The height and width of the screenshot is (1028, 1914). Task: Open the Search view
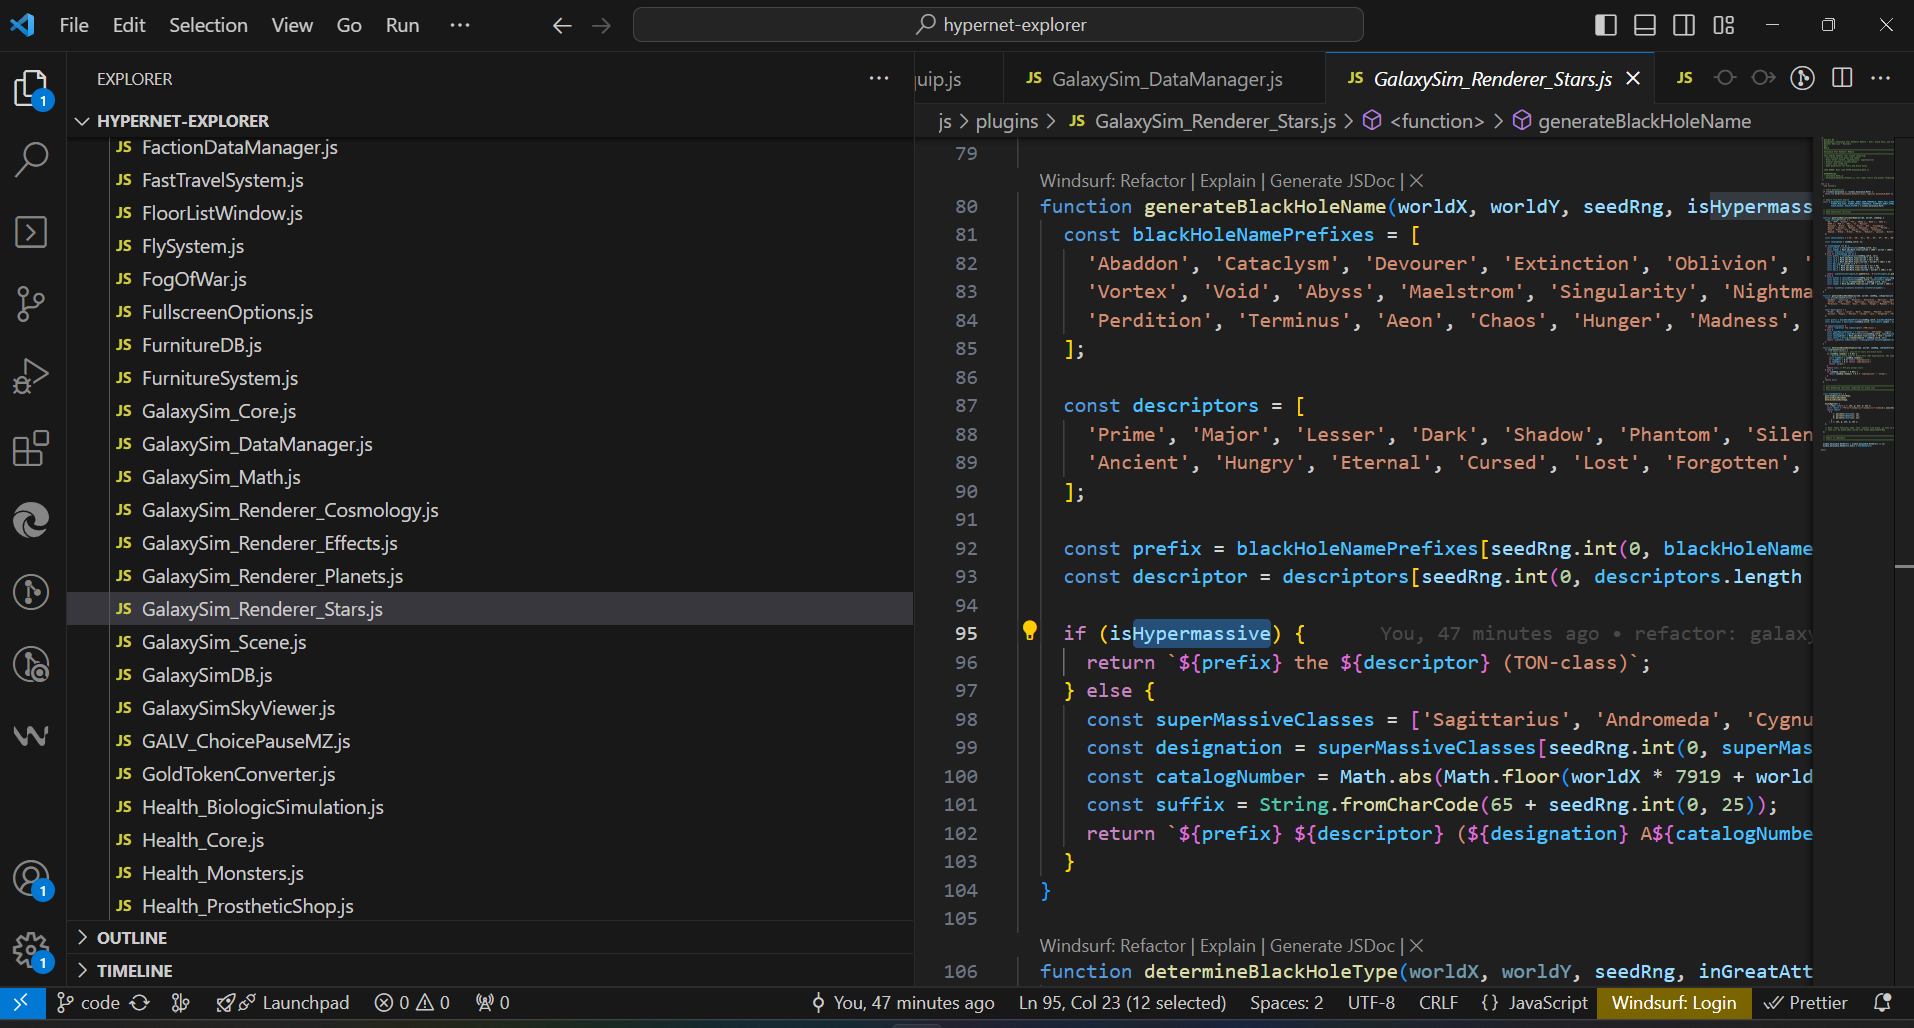pos(32,159)
